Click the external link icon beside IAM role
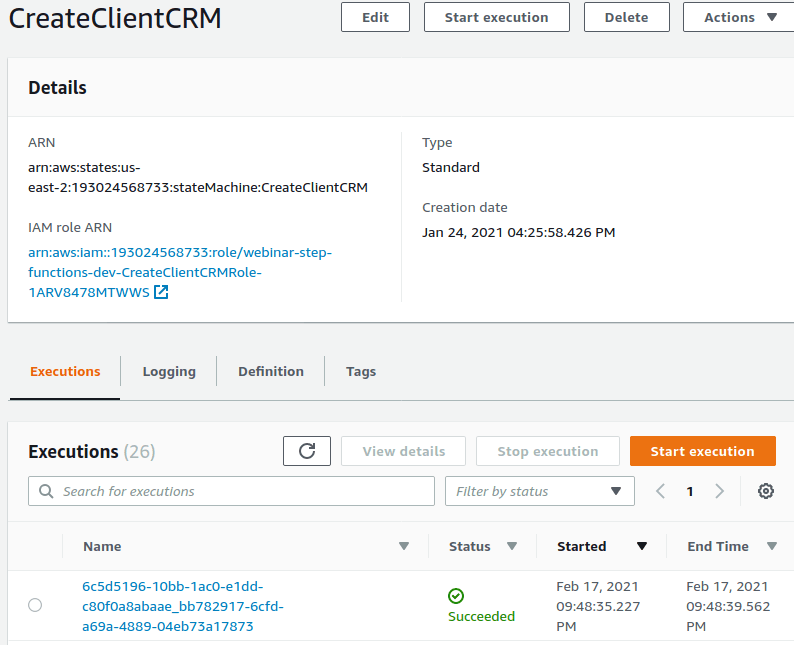 point(161,292)
